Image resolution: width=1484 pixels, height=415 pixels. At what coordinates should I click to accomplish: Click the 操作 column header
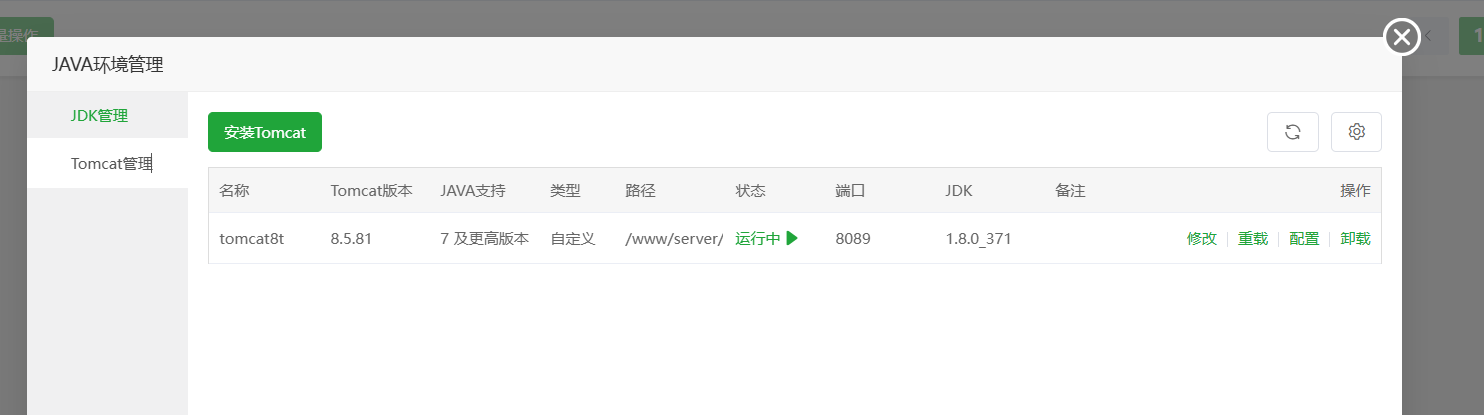1355,190
